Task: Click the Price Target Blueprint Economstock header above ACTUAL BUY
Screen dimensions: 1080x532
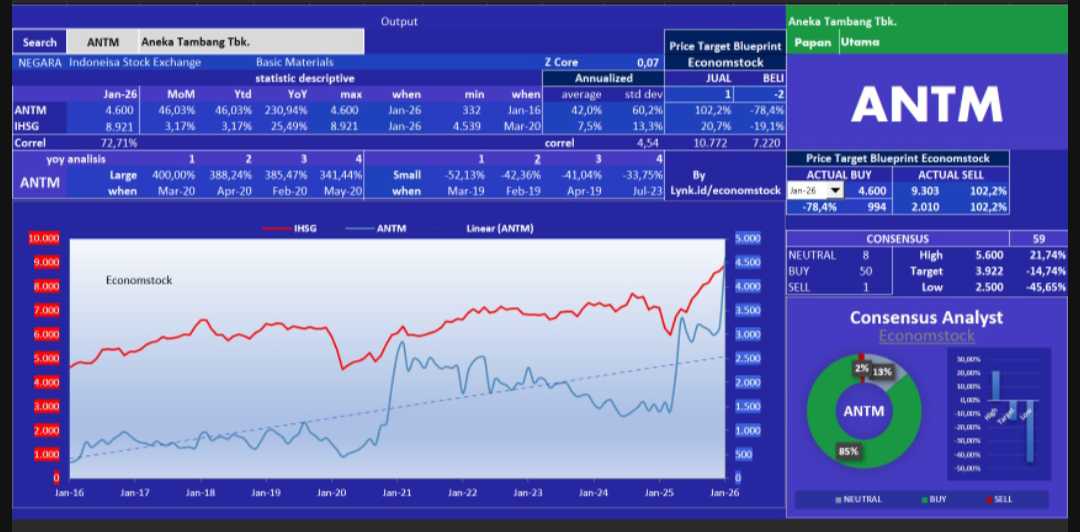Action: pyautogui.click(x=897, y=158)
